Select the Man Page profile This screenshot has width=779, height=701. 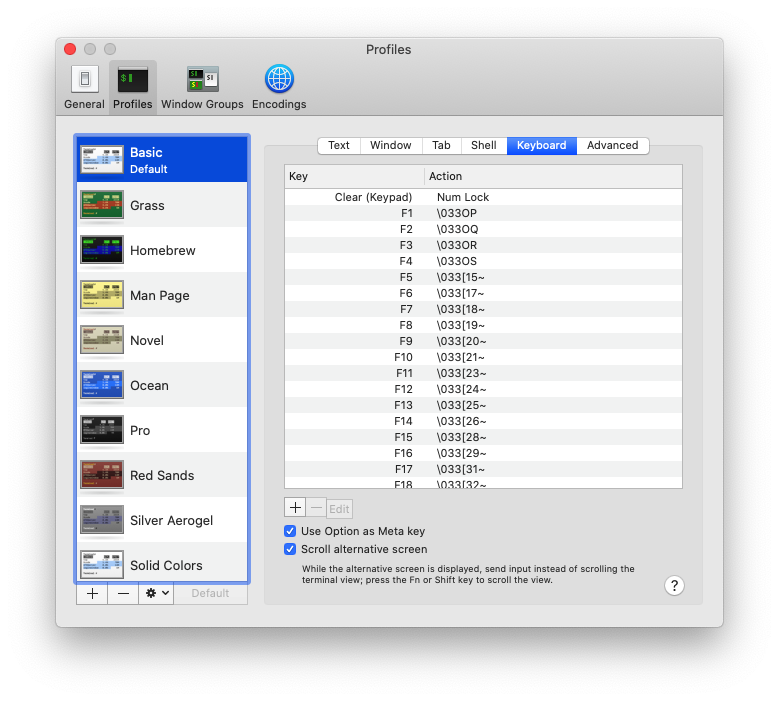click(x=162, y=295)
